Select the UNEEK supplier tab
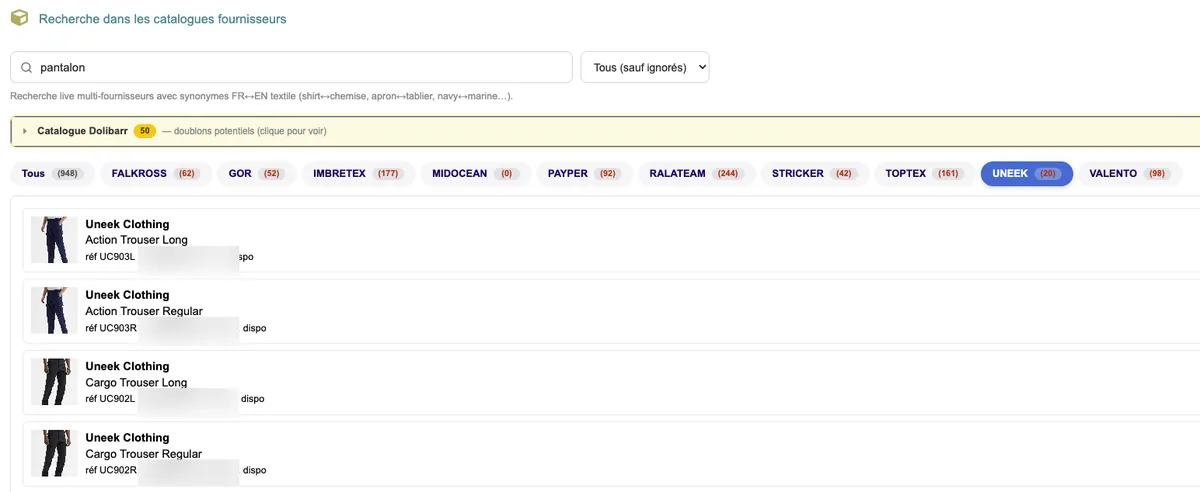 pos(1027,174)
